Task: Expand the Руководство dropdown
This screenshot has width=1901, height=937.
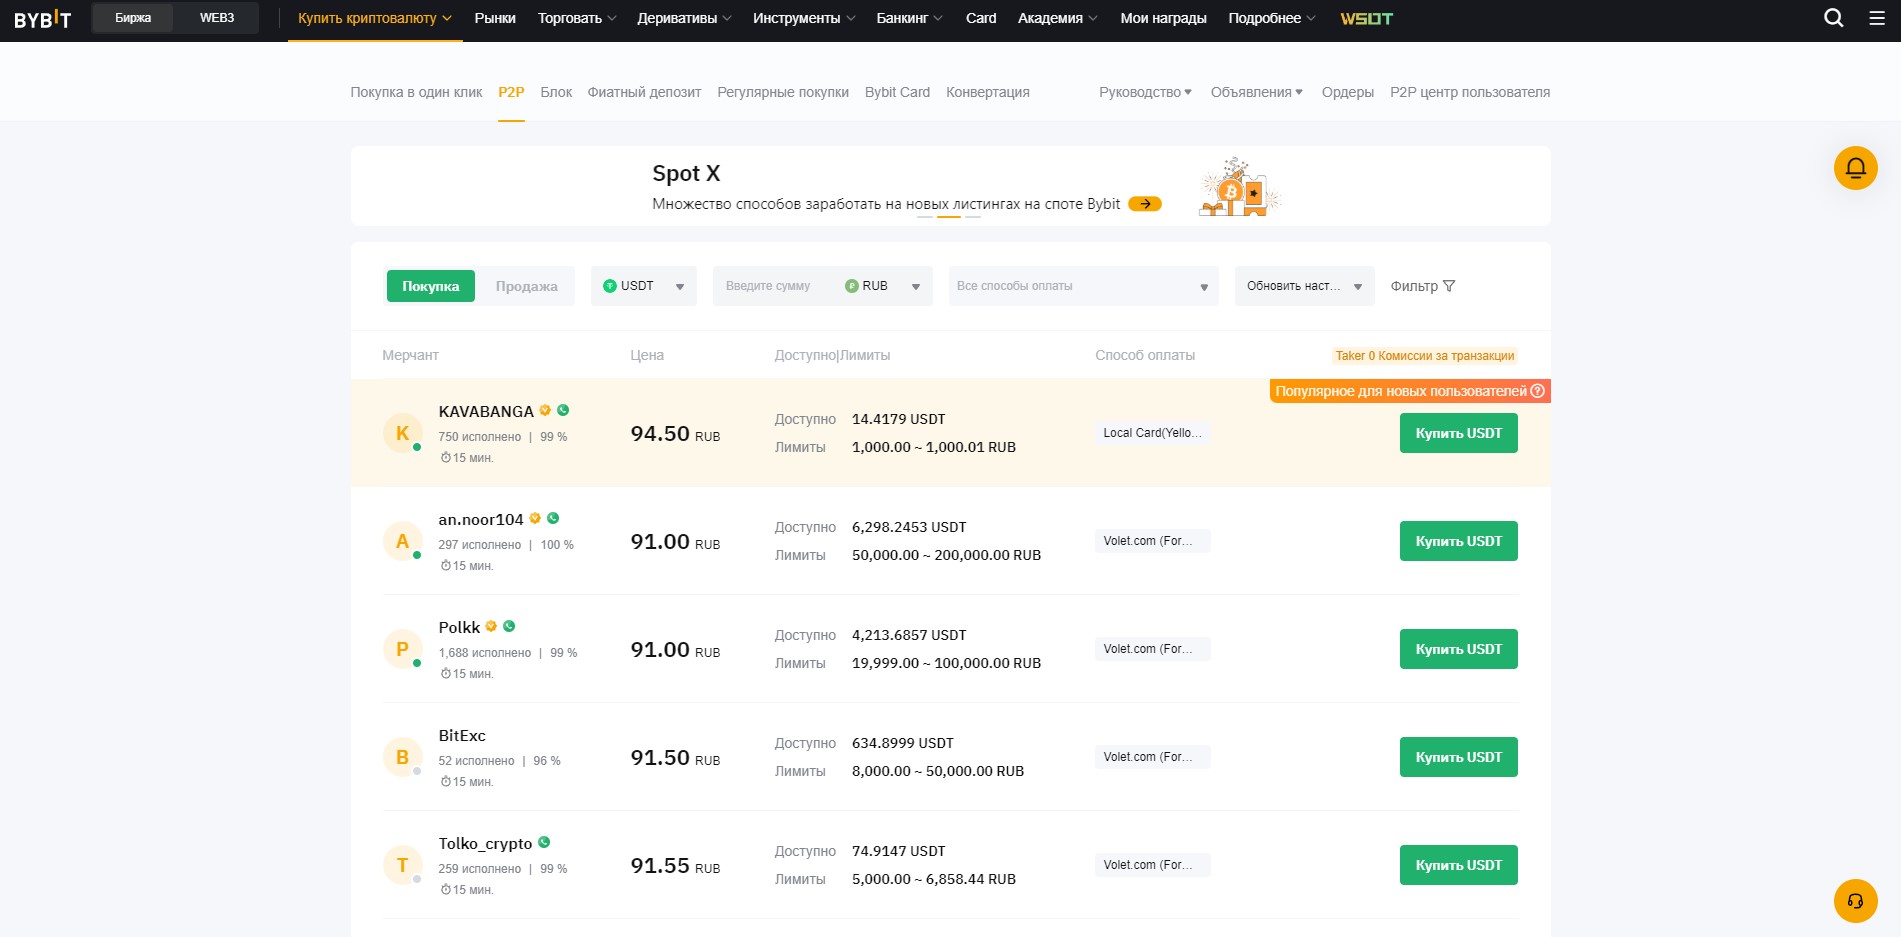Action: point(1145,92)
